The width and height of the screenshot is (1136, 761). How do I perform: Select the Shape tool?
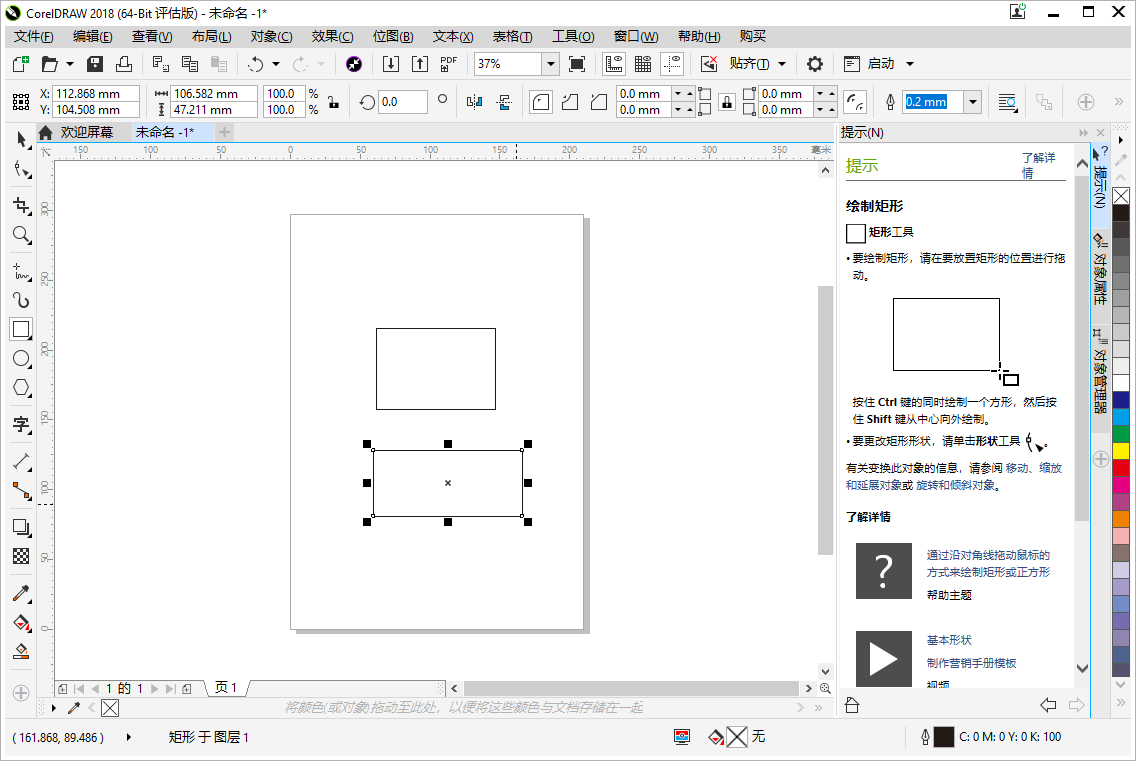(x=21, y=170)
